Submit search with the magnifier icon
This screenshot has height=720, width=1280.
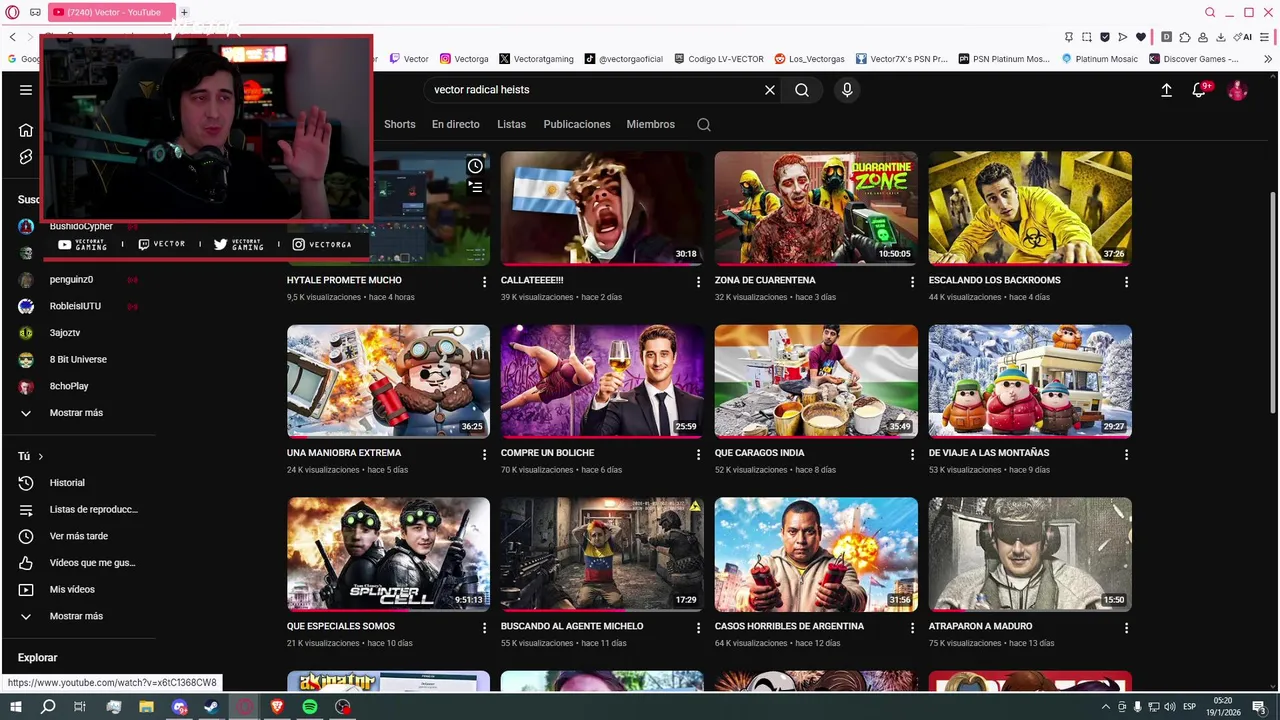(x=802, y=90)
